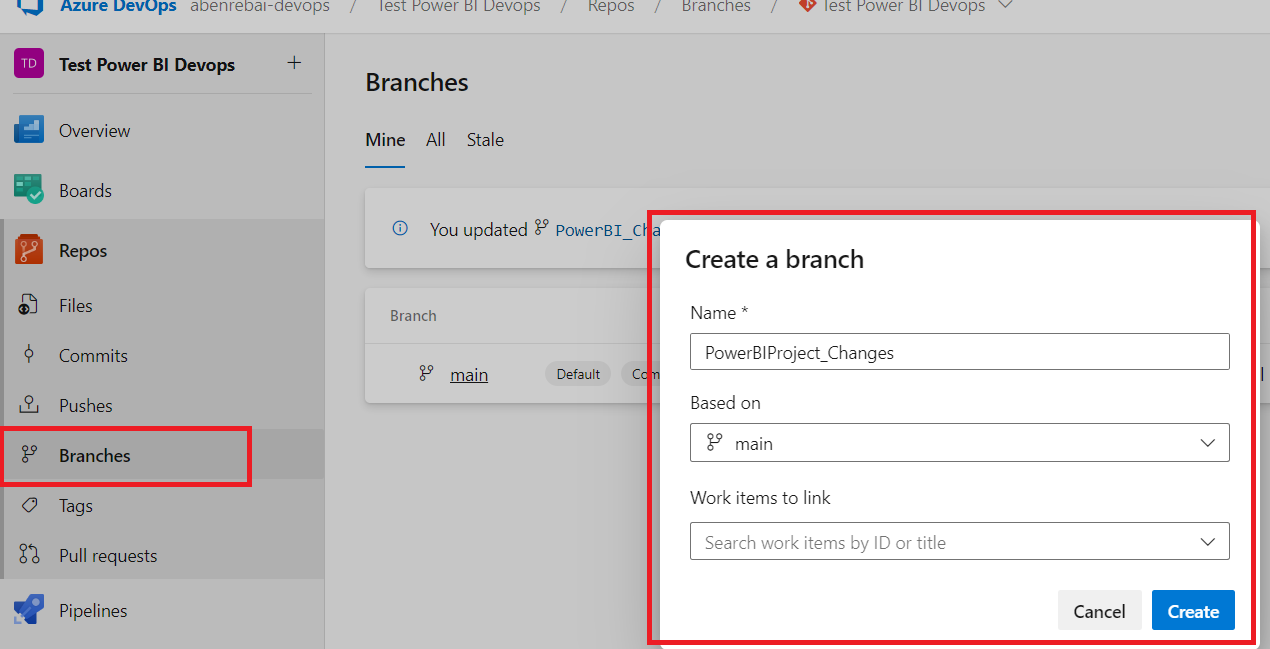
Task: Open the Based on main dropdown
Action: click(959, 443)
